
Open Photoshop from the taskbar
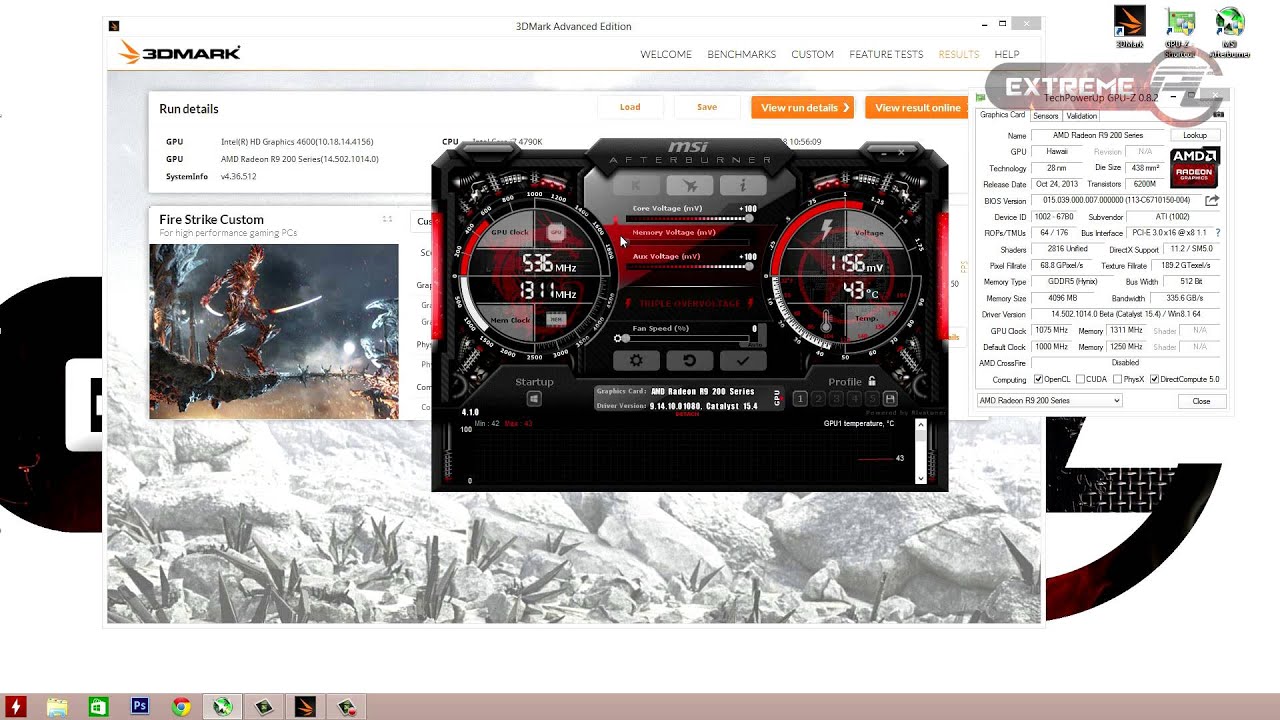139,707
